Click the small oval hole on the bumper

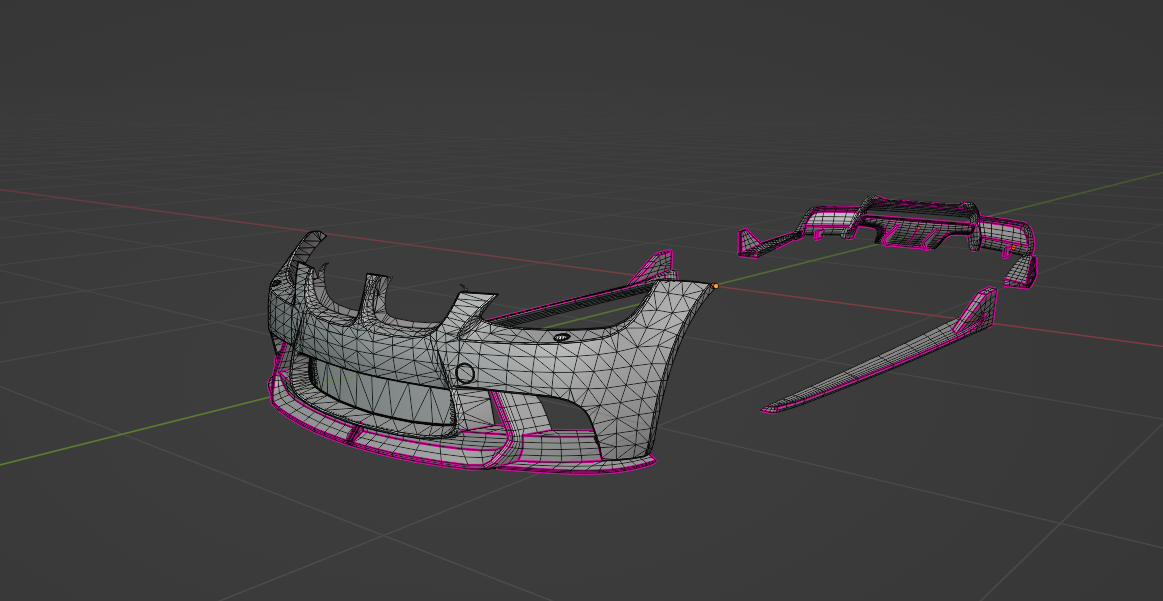pos(562,337)
